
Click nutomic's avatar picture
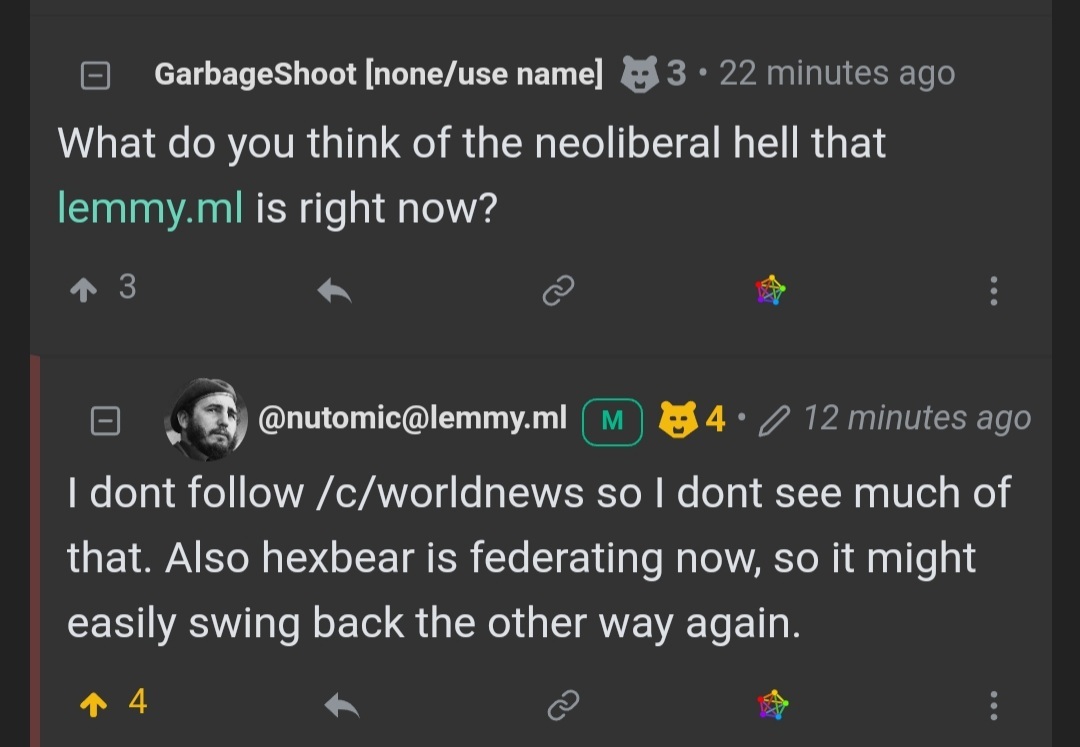pos(206,419)
